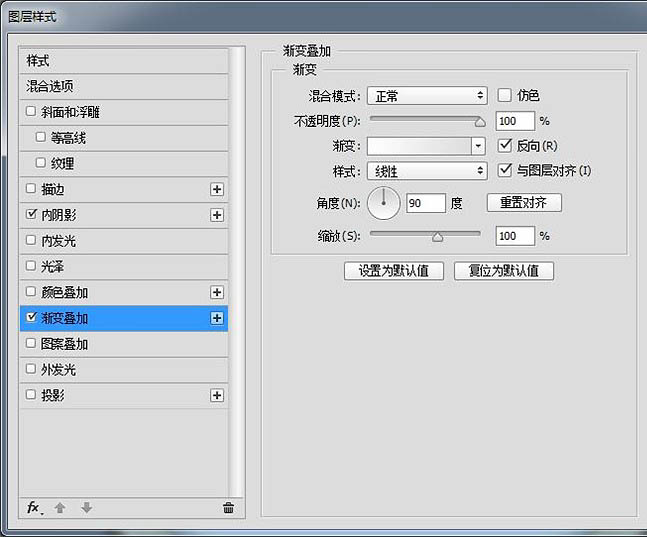The image size is (647, 537).
Task: Click the fx add-effect icon at the bottom
Action: click(33, 508)
